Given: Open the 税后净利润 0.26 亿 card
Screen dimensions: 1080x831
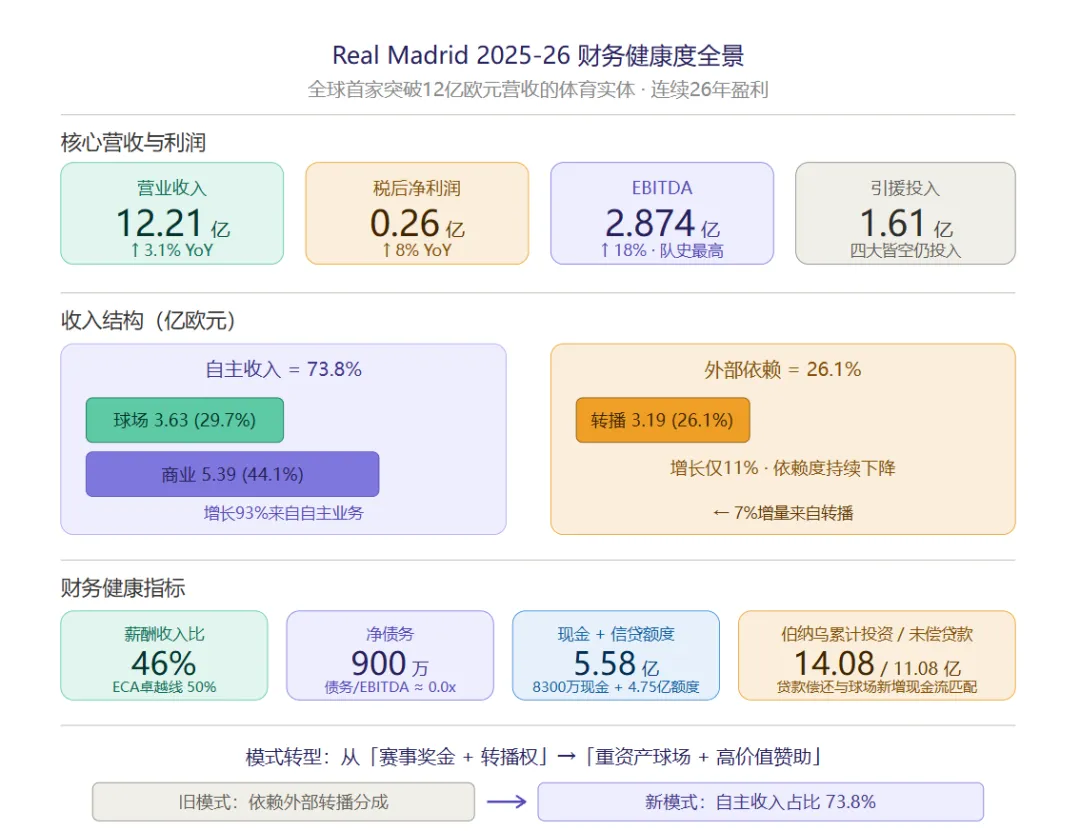Looking at the screenshot, I should tap(417, 214).
